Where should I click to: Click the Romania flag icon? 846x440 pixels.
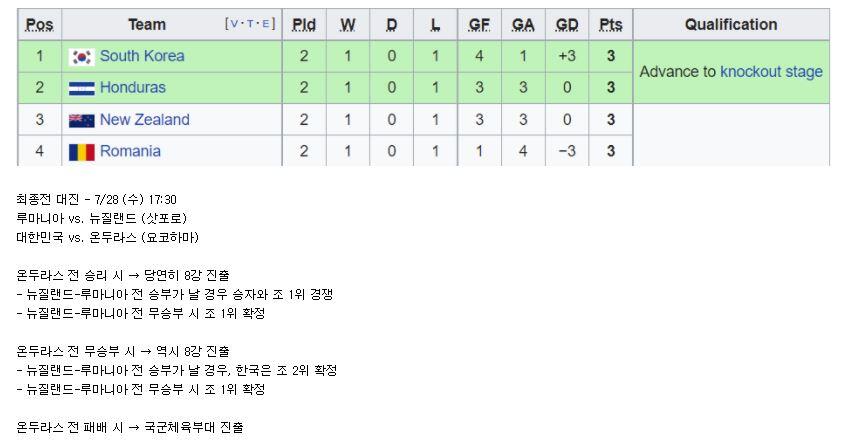pyautogui.click(x=81, y=152)
